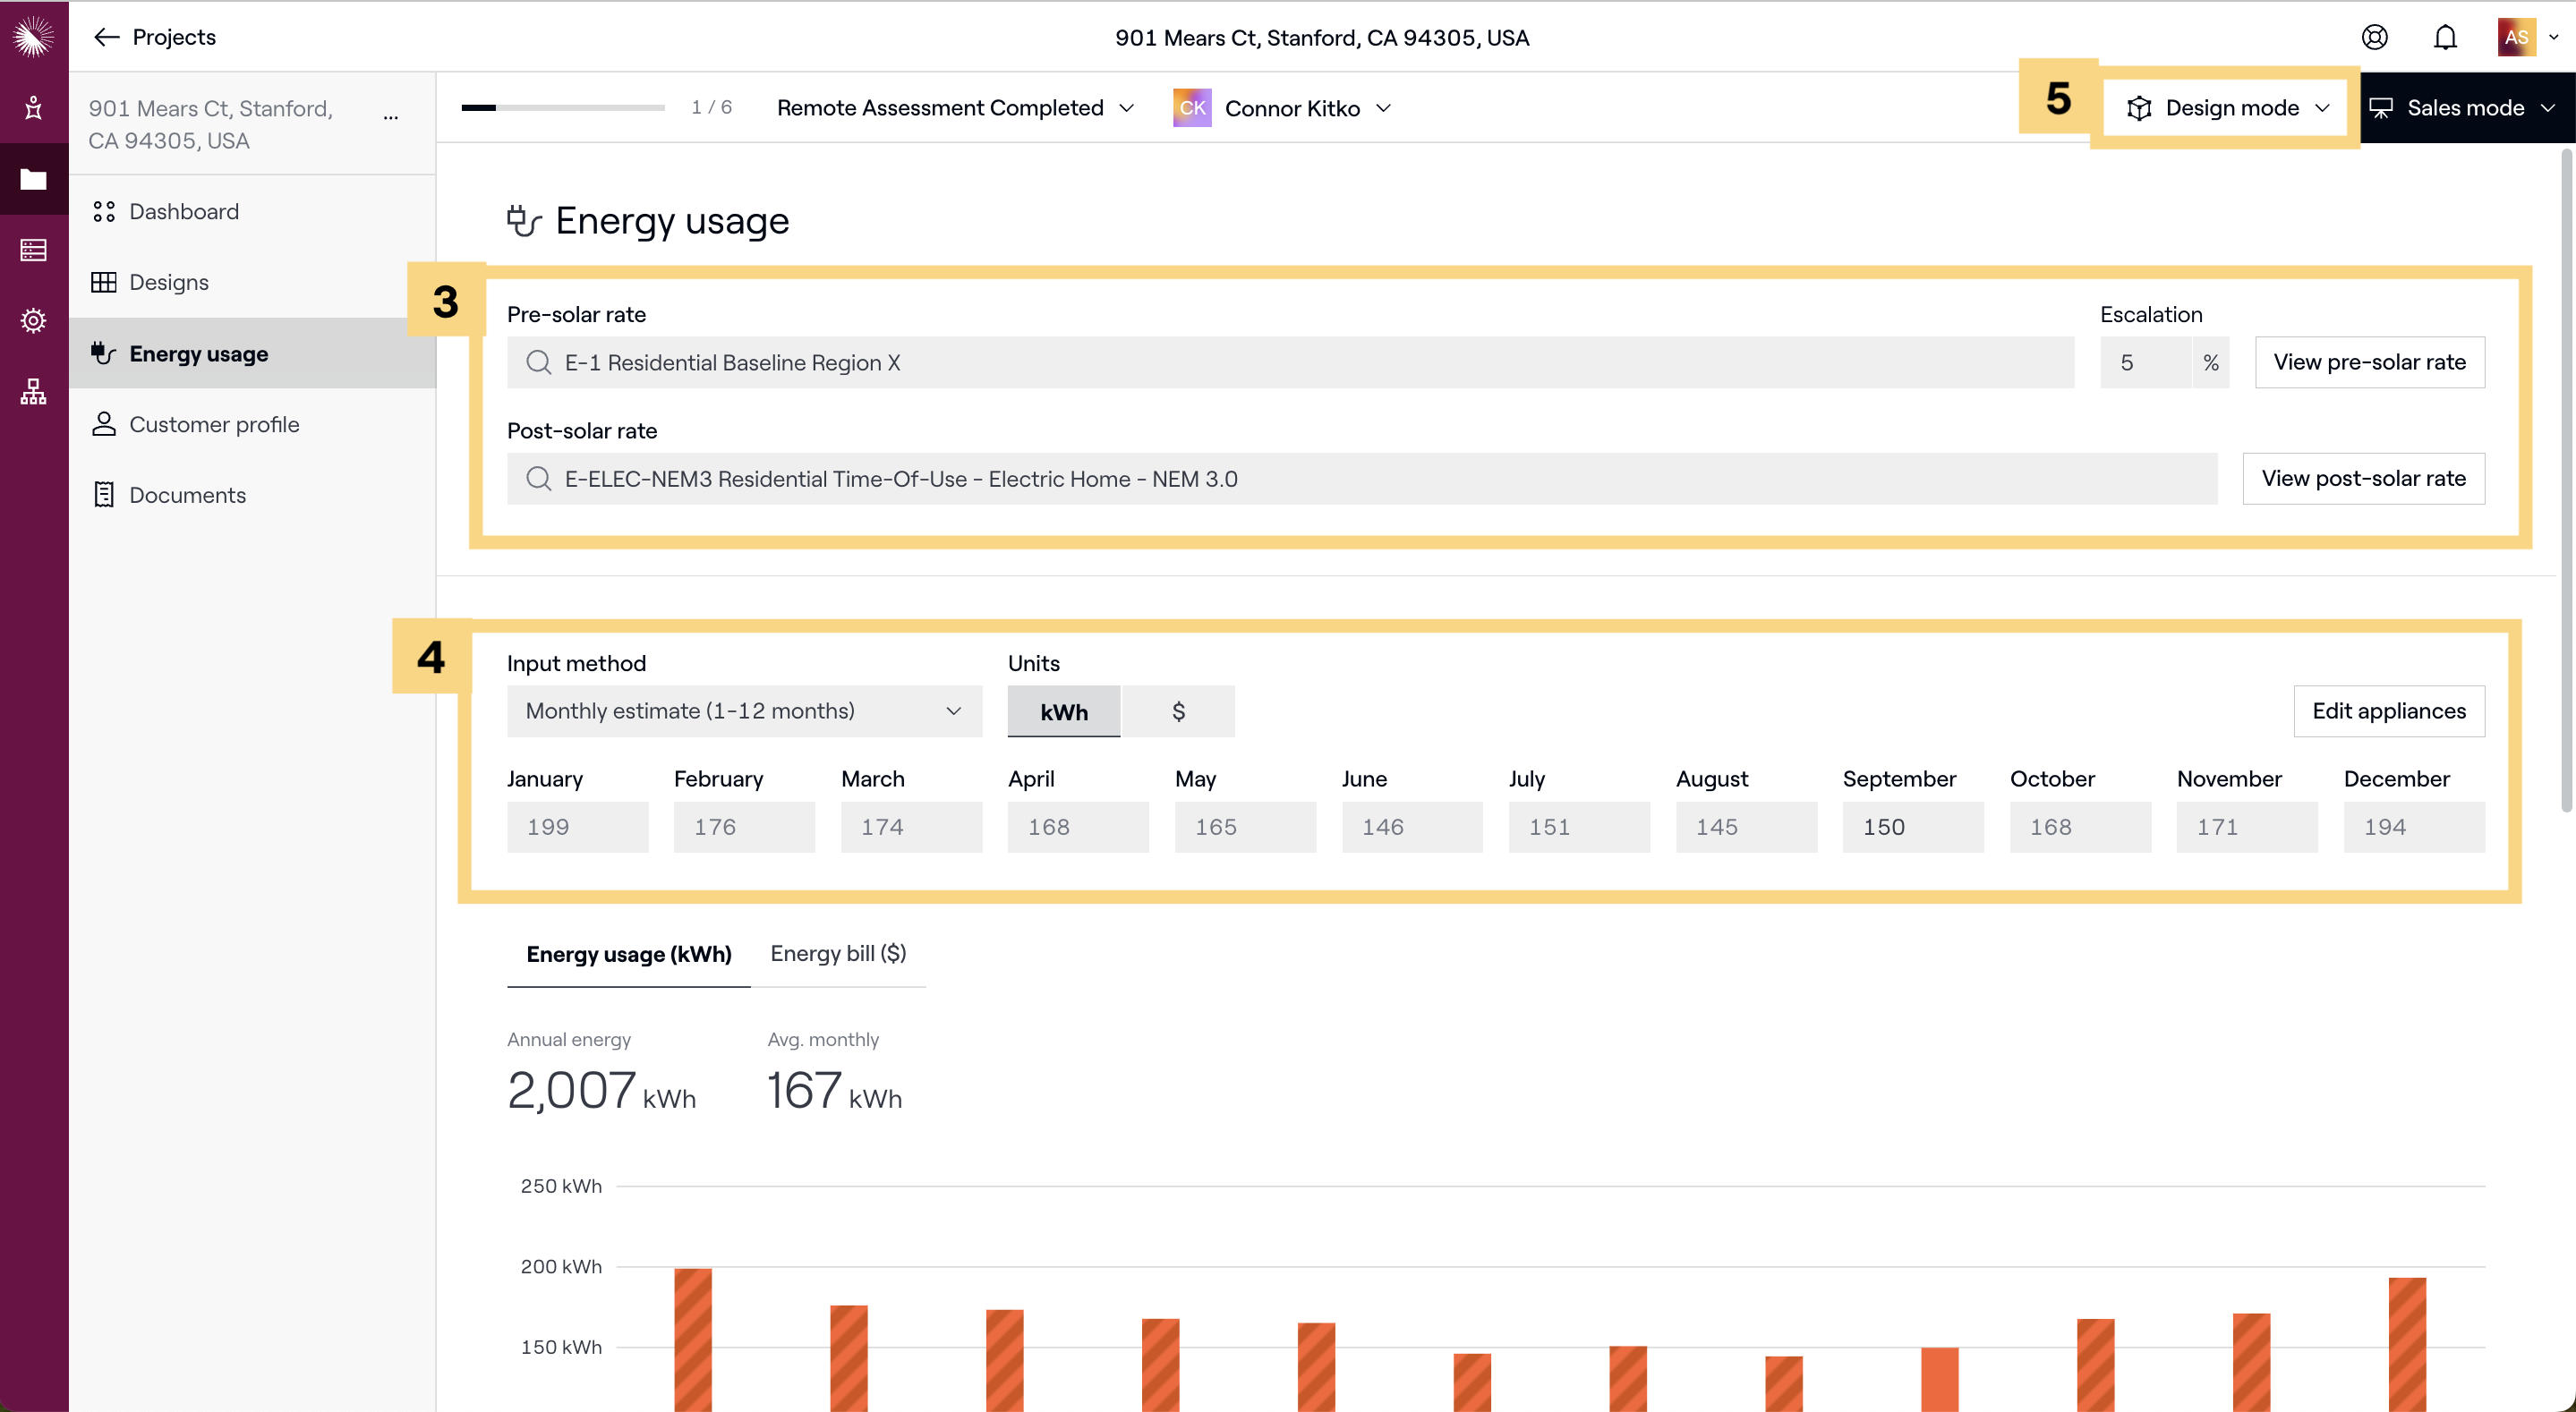Open the project options ellipsis menu
Screen dimensions: 2576x1412
pos(391,117)
